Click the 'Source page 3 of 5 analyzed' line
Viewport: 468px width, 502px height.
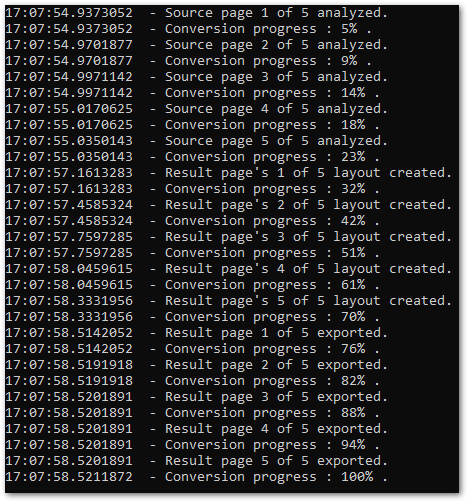click(x=197, y=77)
